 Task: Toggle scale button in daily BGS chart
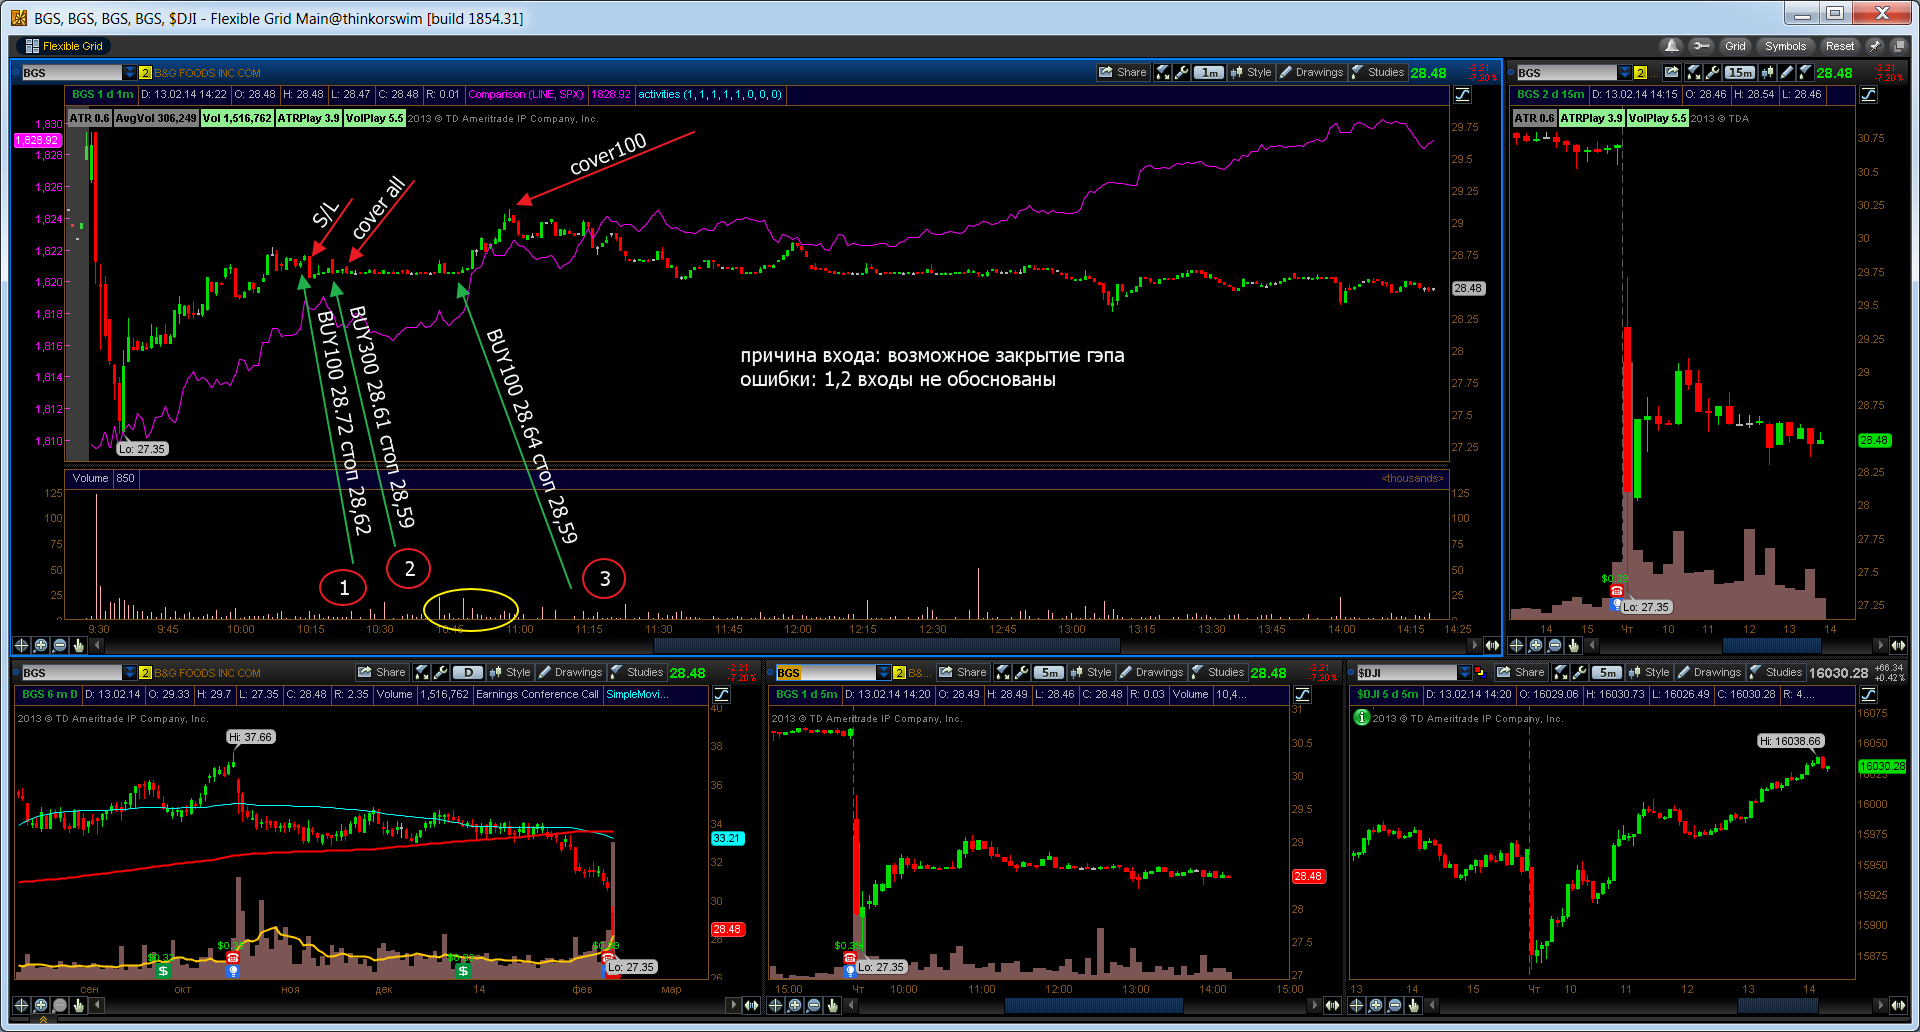click(x=722, y=695)
